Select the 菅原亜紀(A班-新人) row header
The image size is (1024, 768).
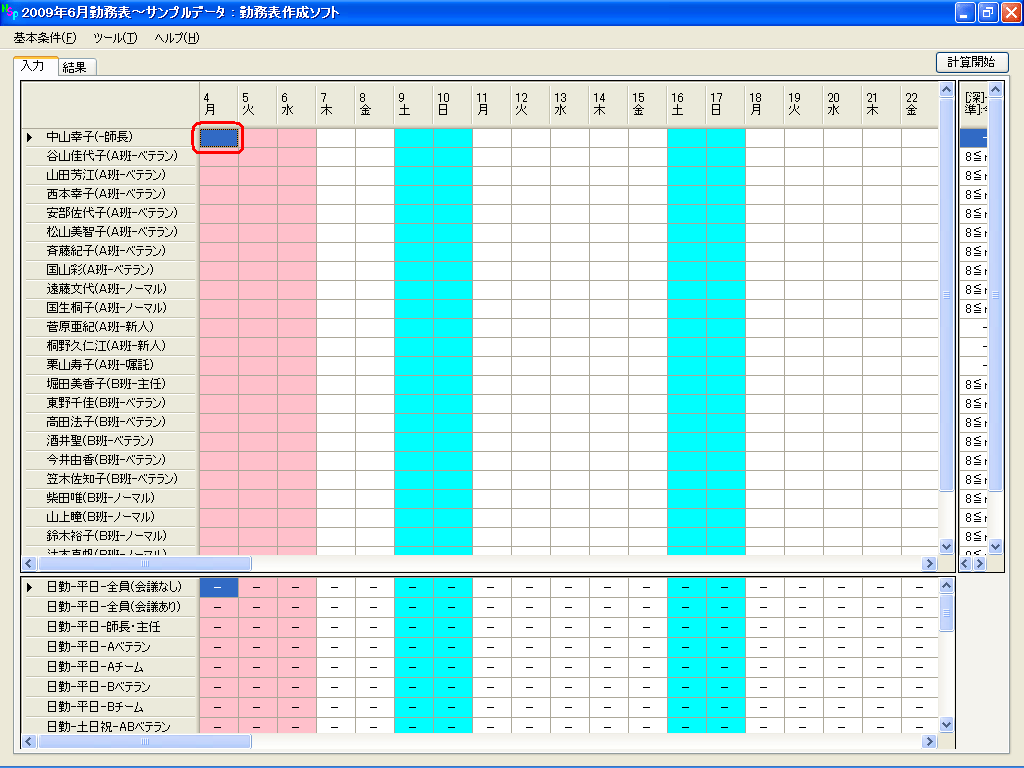pyautogui.click(x=110, y=327)
